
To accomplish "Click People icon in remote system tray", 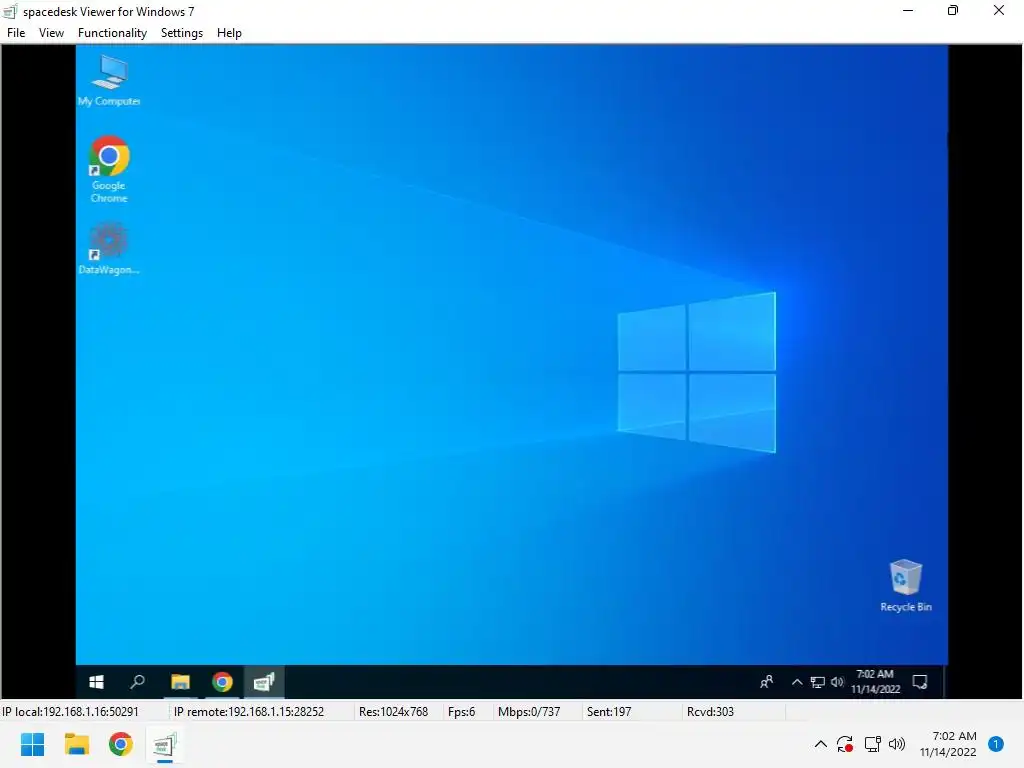I will click(767, 682).
